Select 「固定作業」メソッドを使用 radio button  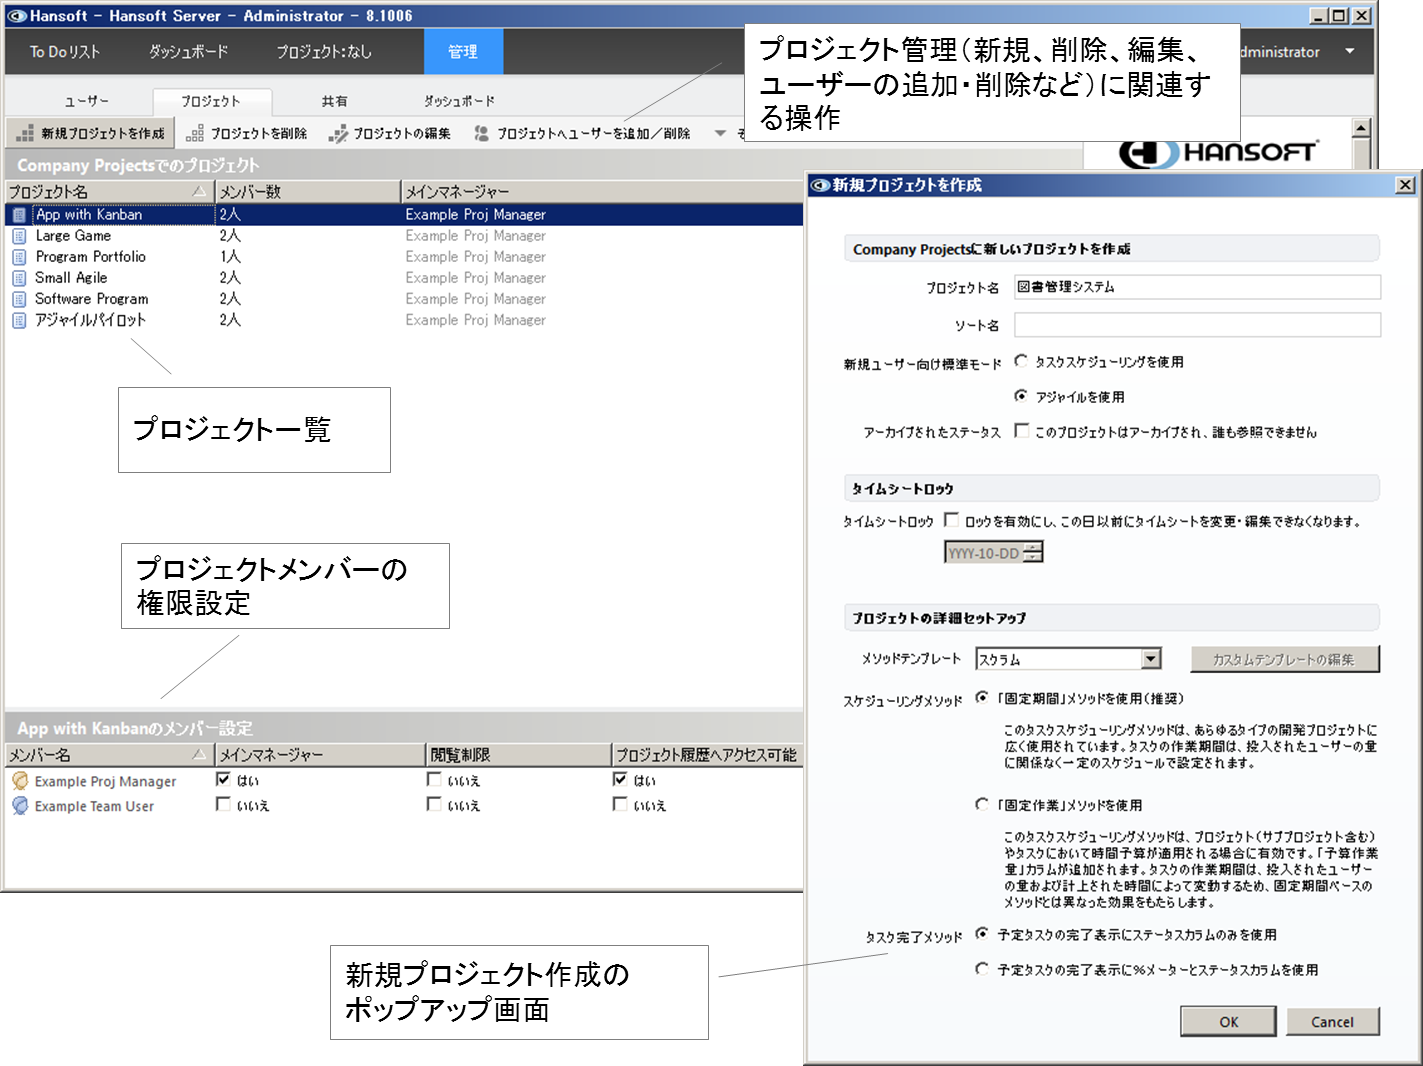click(982, 804)
